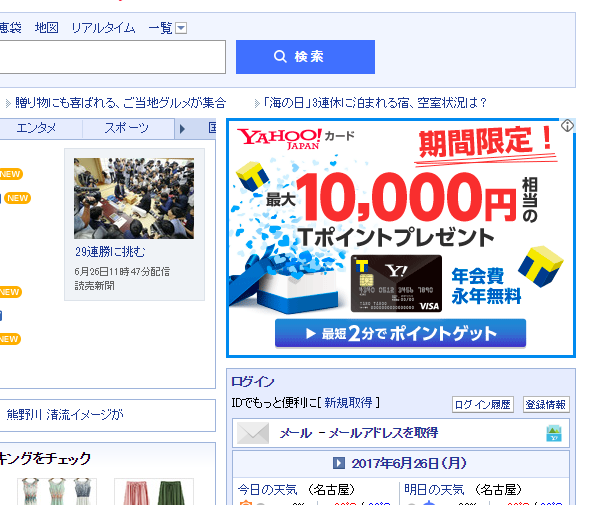Click the date arrow icon beside 2017年6月26日
Viewport: 599px width, 505px height.
click(338, 463)
